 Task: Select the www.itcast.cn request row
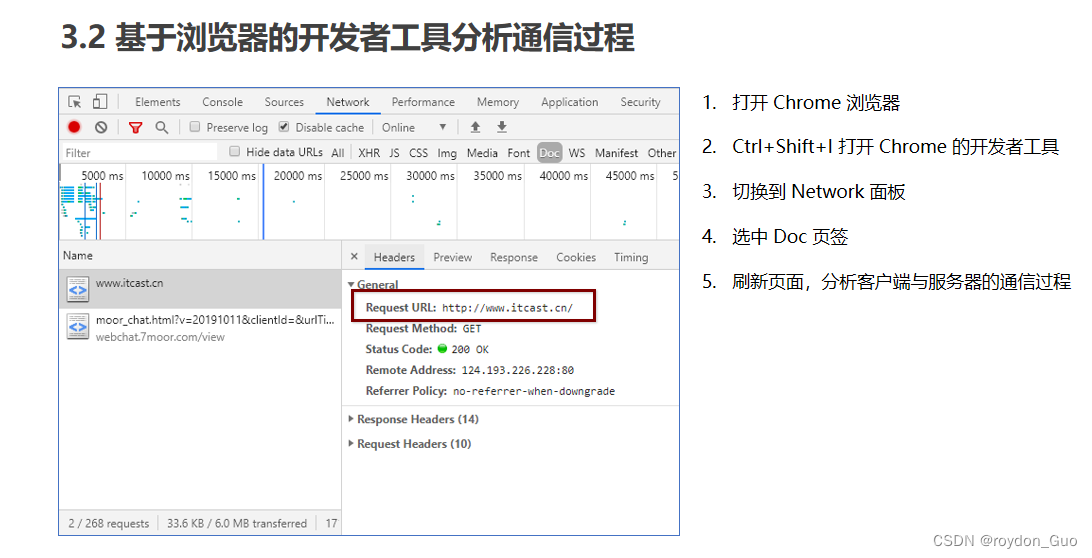201,289
